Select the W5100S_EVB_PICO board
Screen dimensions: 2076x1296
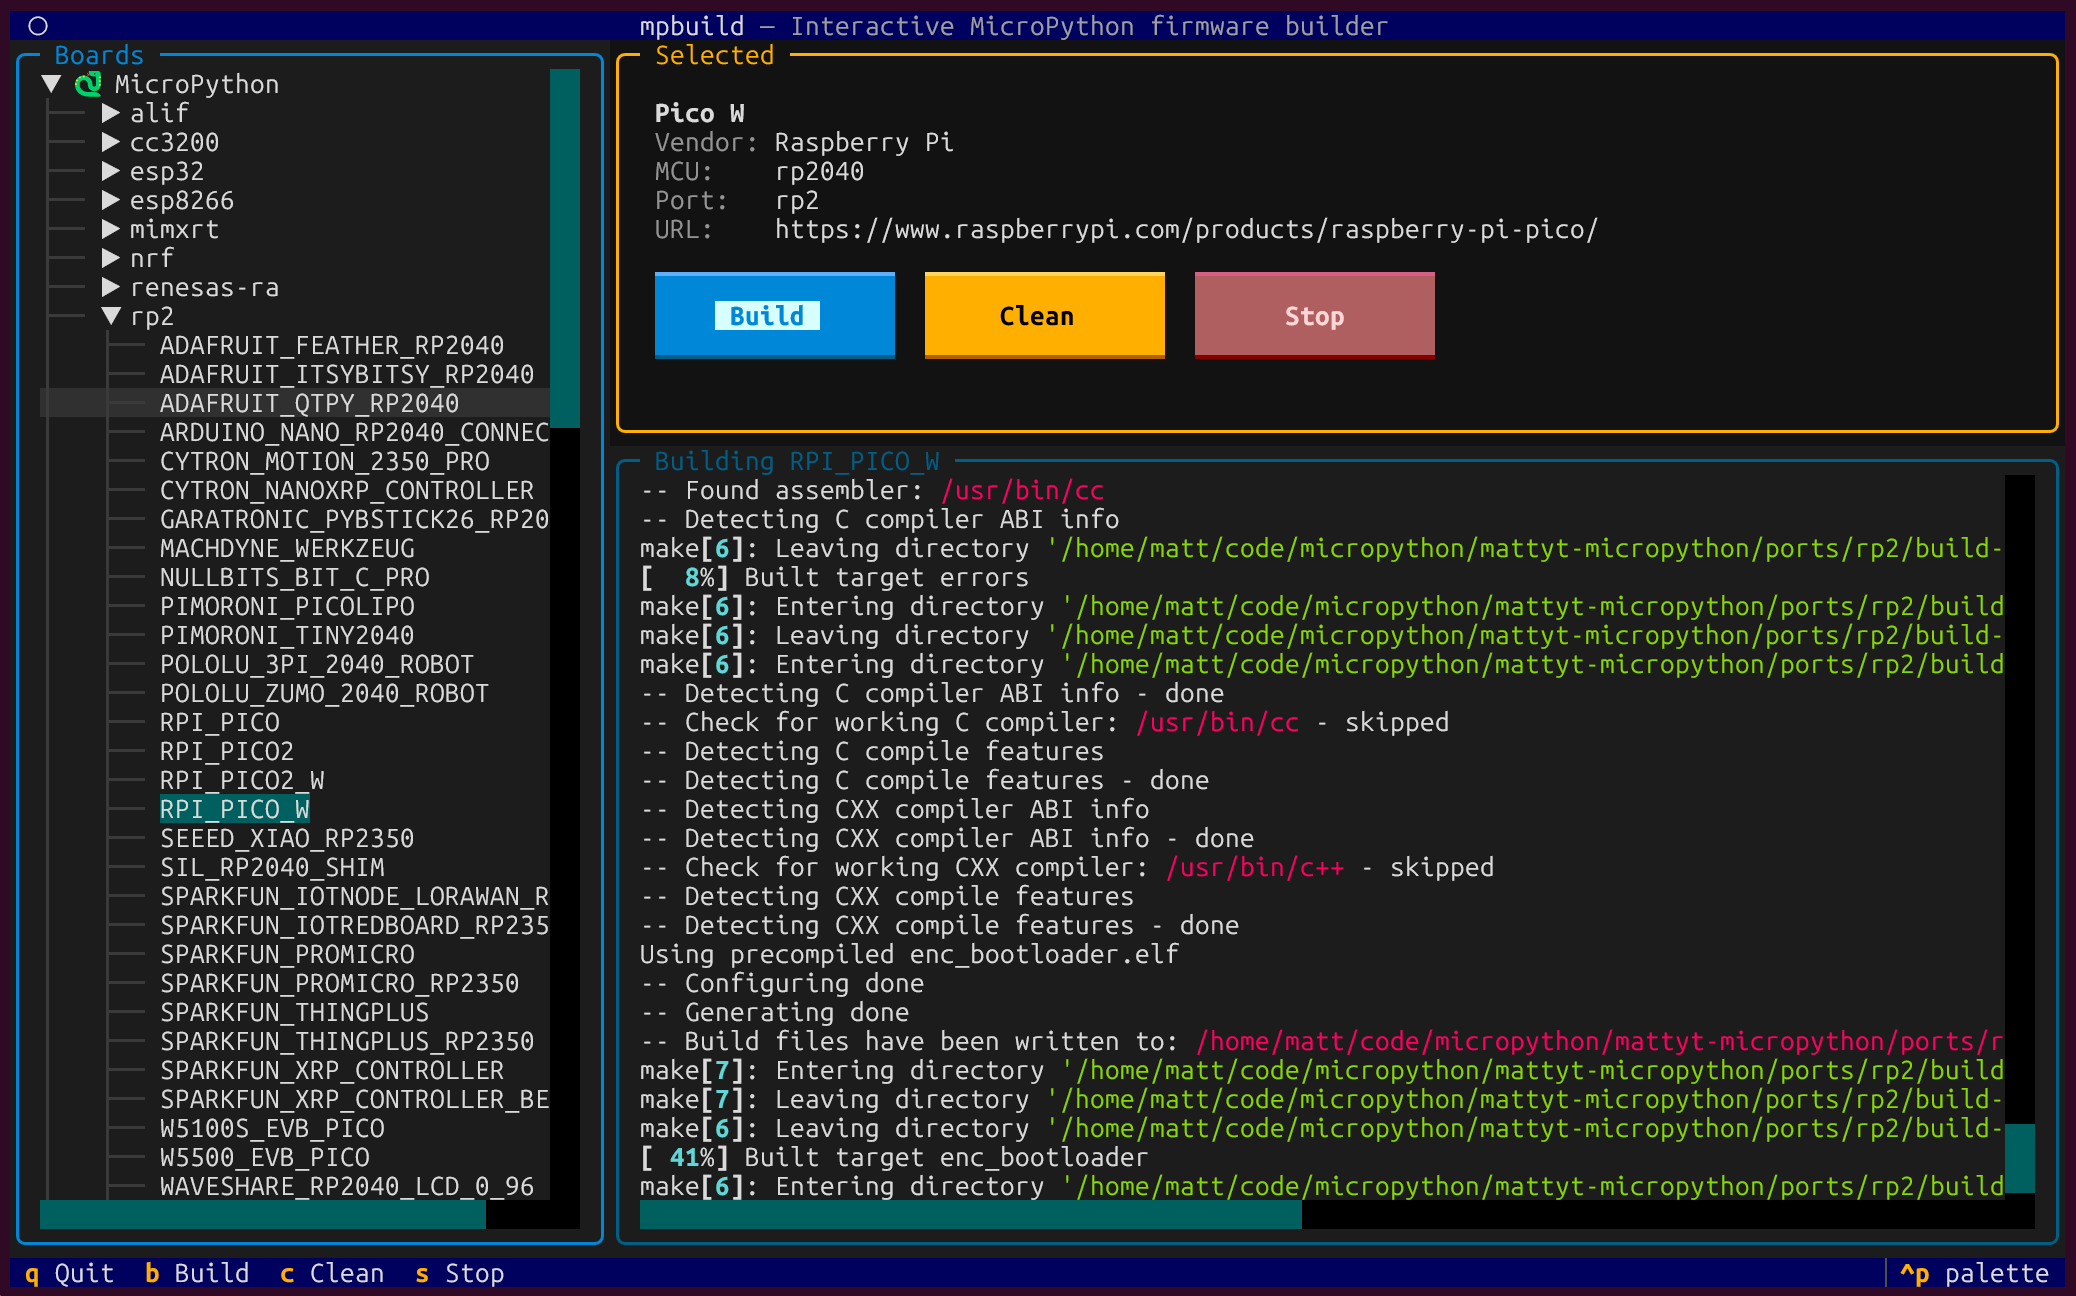272,1128
